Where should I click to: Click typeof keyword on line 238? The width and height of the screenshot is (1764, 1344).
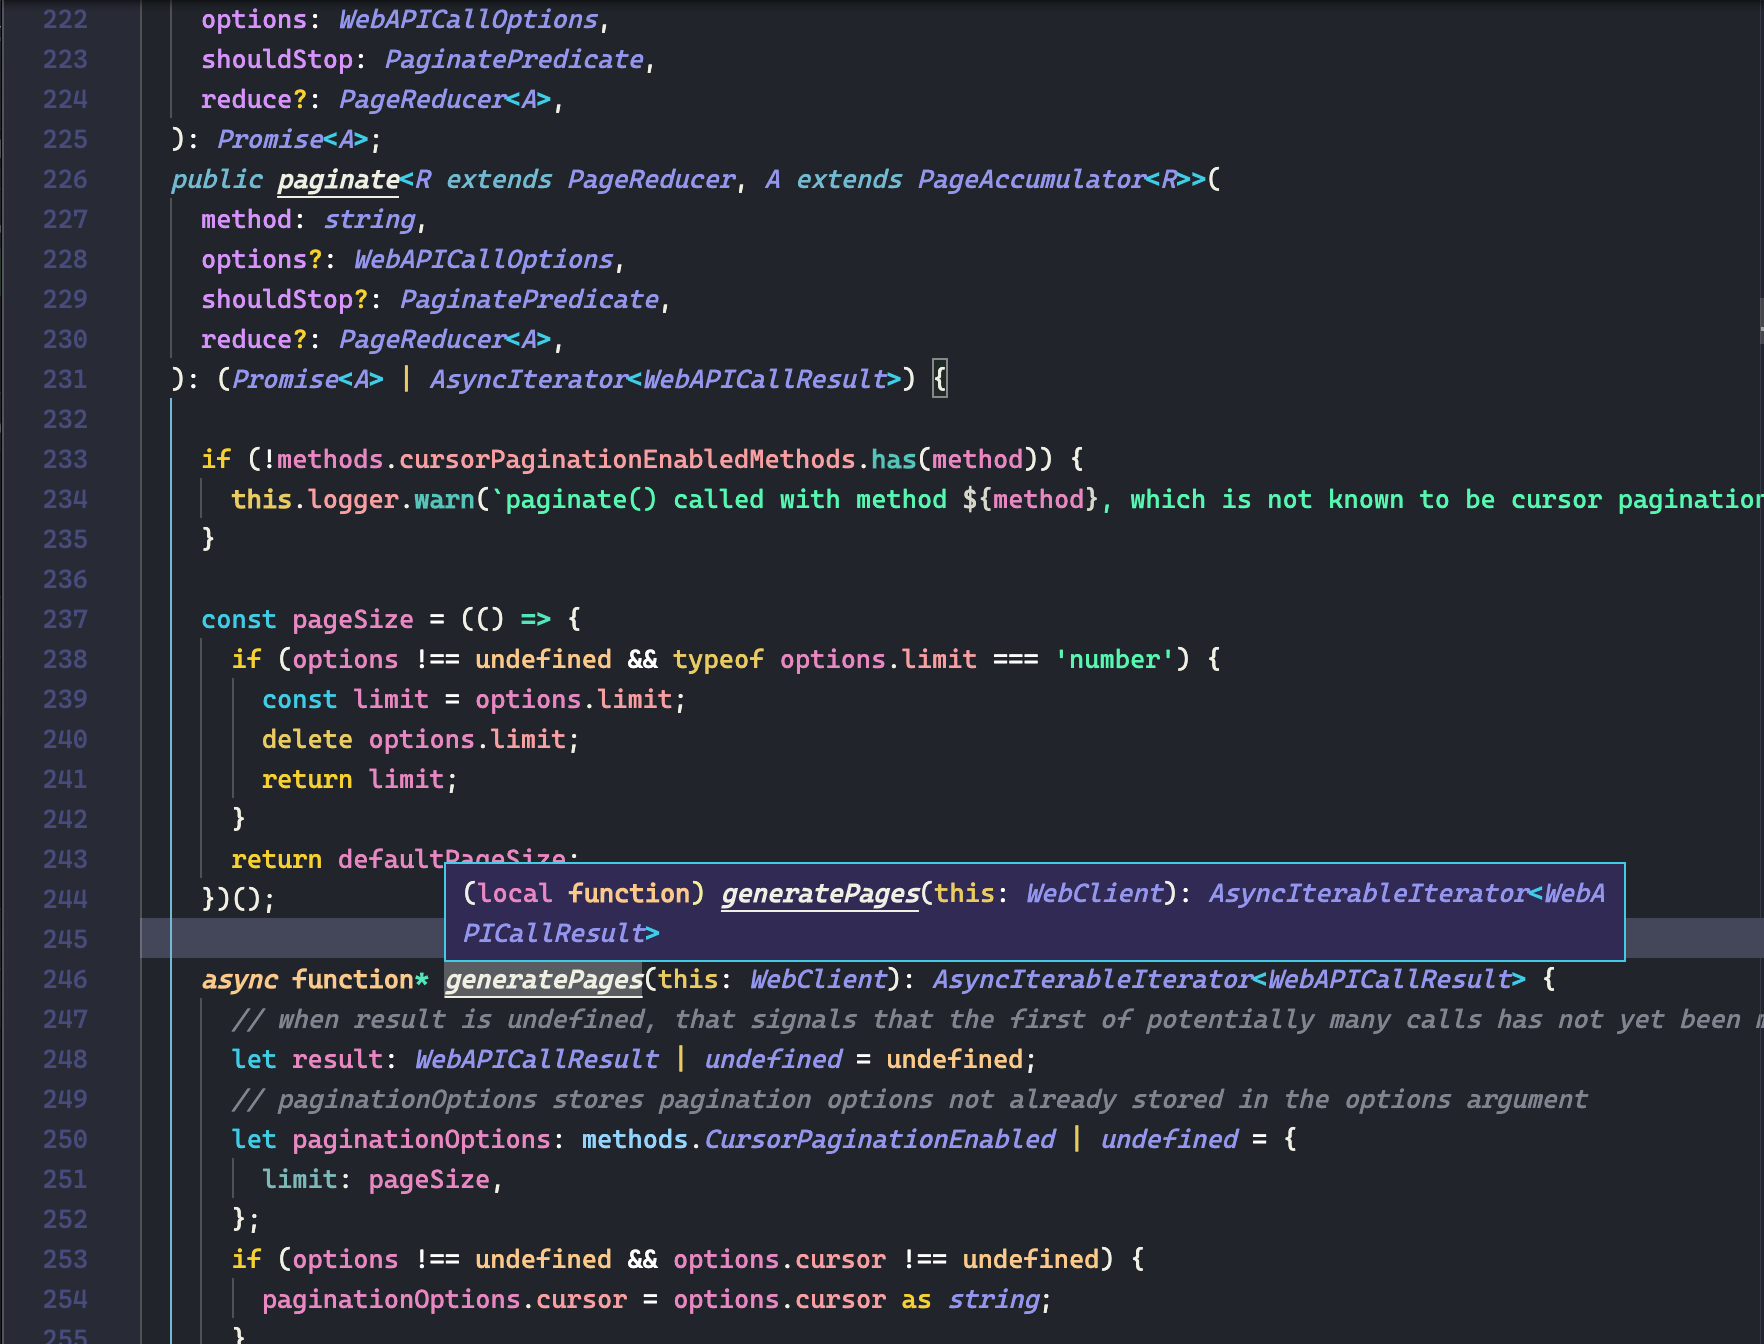[718, 659]
